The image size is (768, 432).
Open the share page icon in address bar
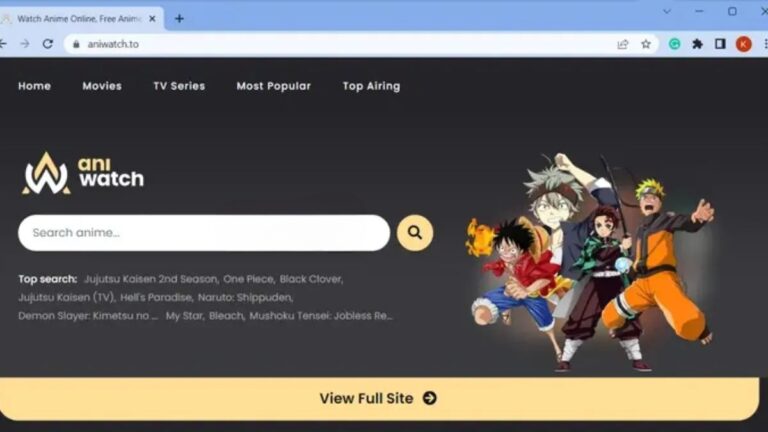(623, 44)
